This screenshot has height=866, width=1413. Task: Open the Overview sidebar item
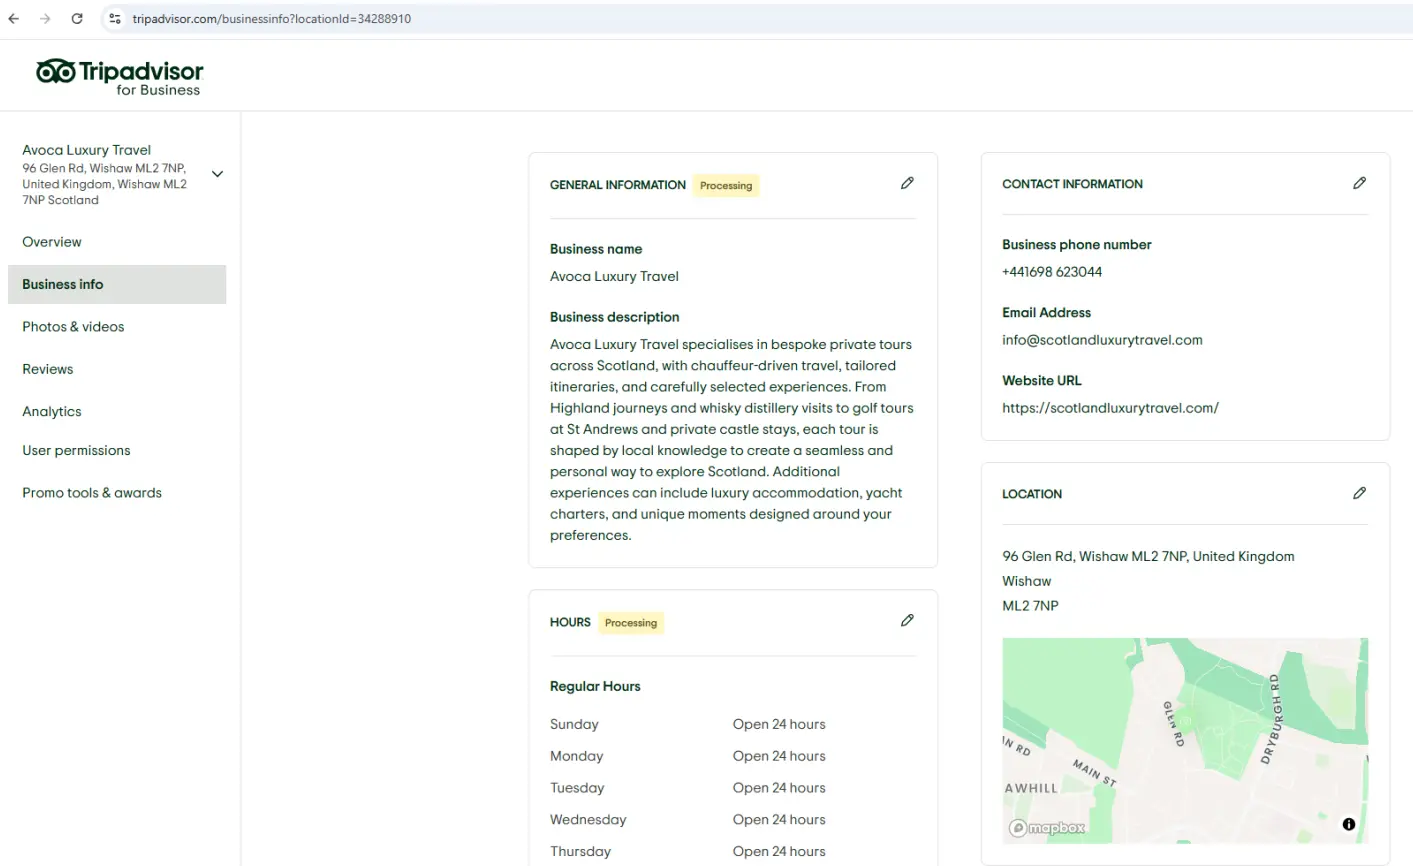coord(52,242)
